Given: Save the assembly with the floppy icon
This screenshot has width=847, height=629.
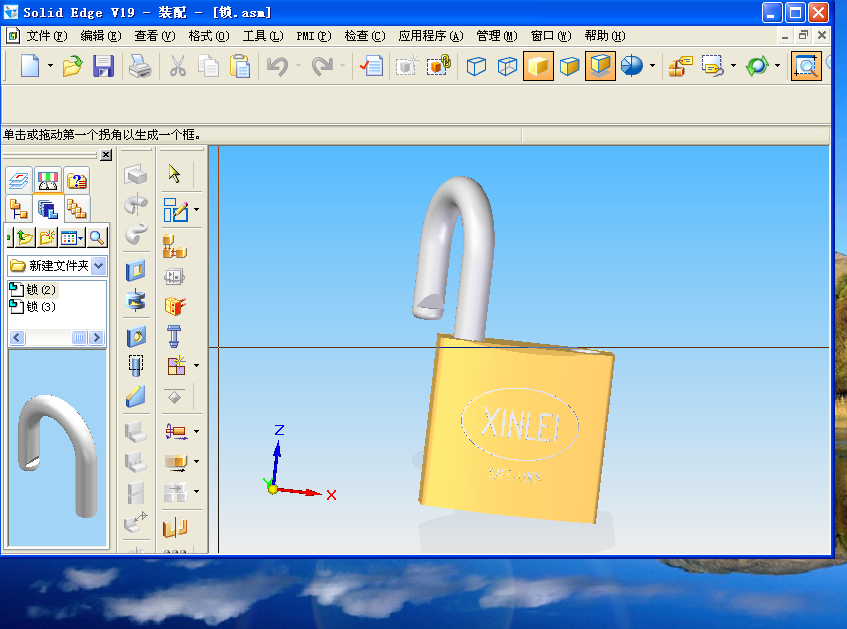Looking at the screenshot, I should (103, 66).
